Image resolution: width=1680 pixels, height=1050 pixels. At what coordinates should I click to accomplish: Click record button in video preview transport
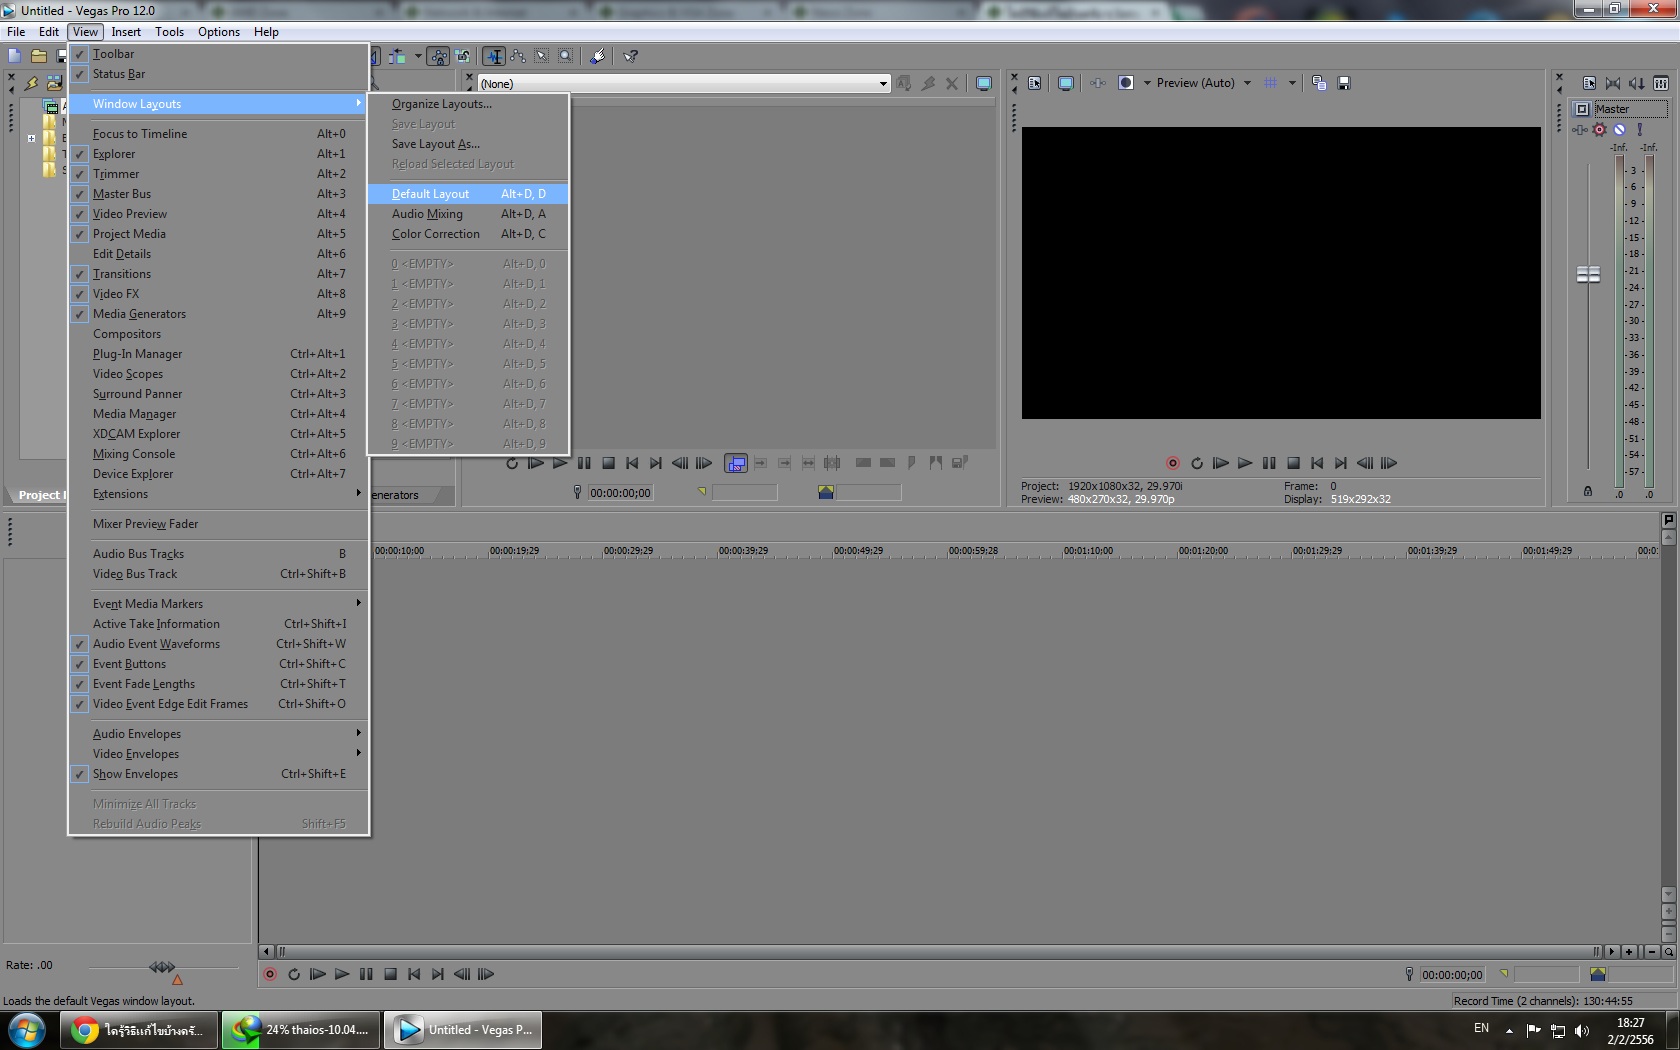coord(1173,463)
